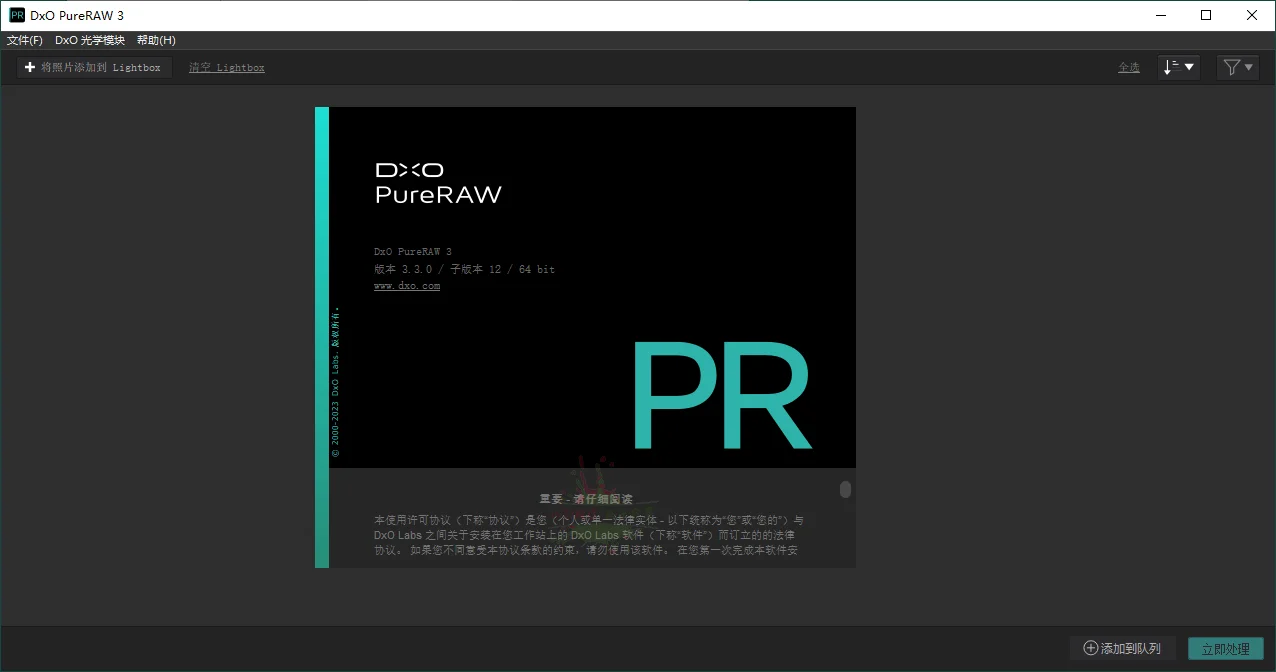The width and height of the screenshot is (1276, 672).
Task: Click the 将照片添加到 Lightbox button
Action: click(x=93, y=66)
